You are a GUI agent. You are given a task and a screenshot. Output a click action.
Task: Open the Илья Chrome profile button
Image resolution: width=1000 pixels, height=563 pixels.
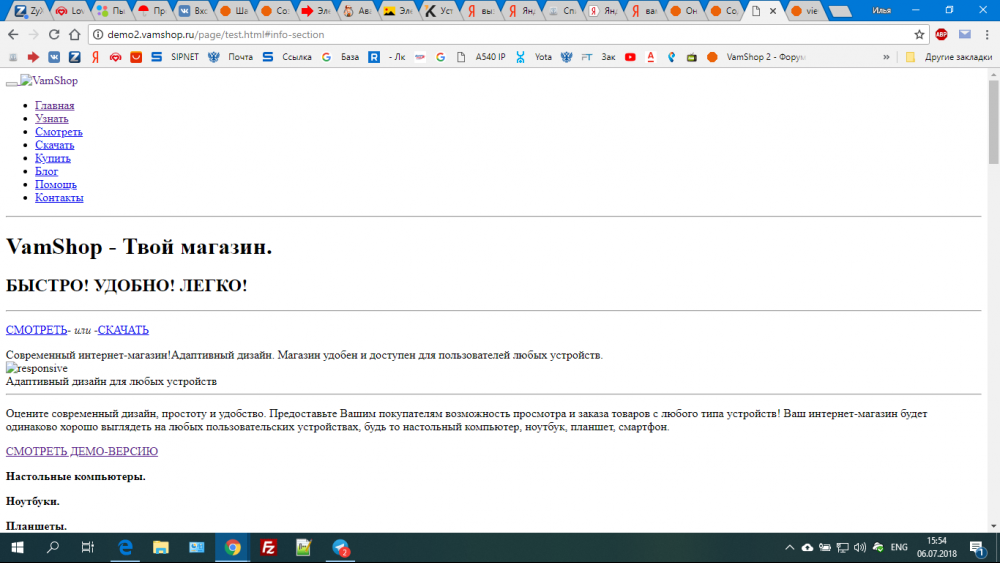pos(881,11)
